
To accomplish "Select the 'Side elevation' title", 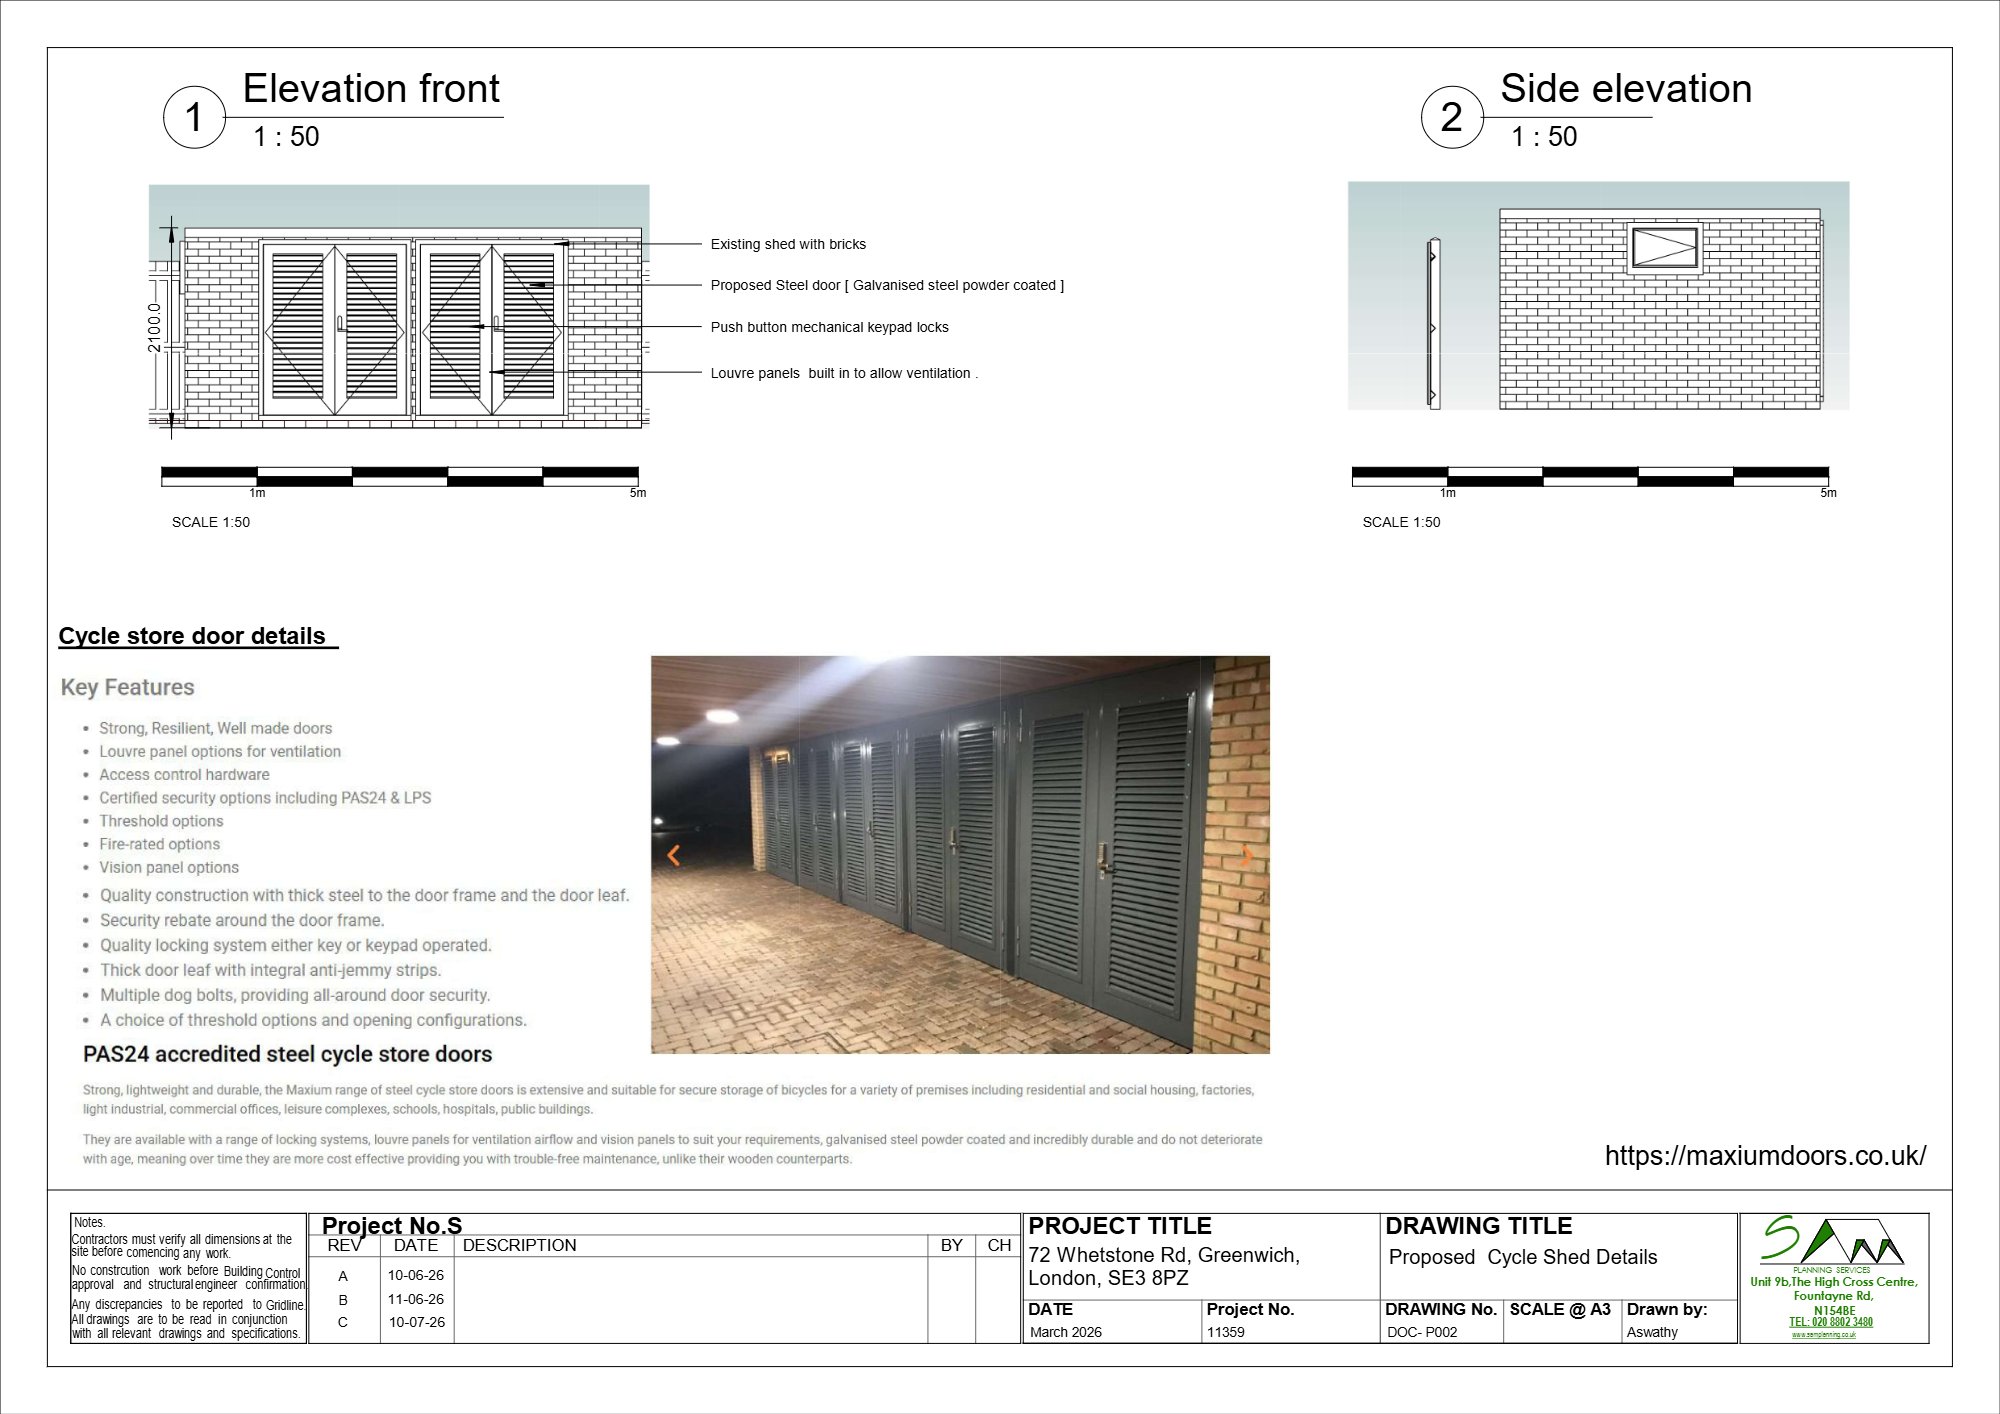I will point(1626,89).
